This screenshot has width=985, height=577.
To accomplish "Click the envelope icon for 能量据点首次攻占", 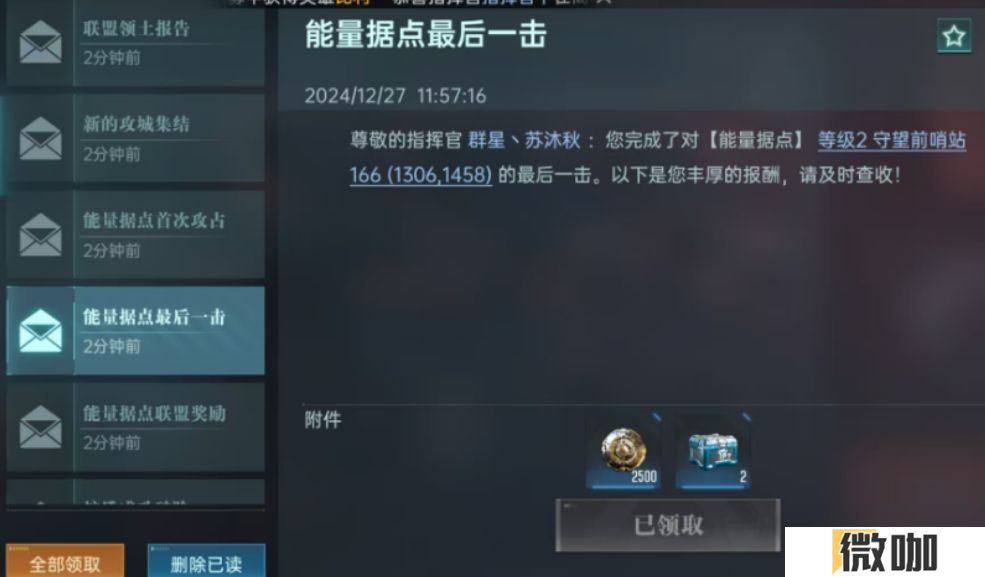I will [40, 235].
